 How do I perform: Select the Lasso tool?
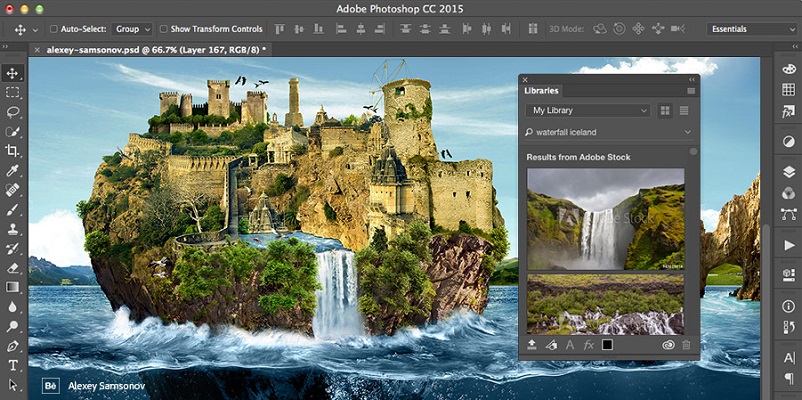pyautogui.click(x=12, y=112)
